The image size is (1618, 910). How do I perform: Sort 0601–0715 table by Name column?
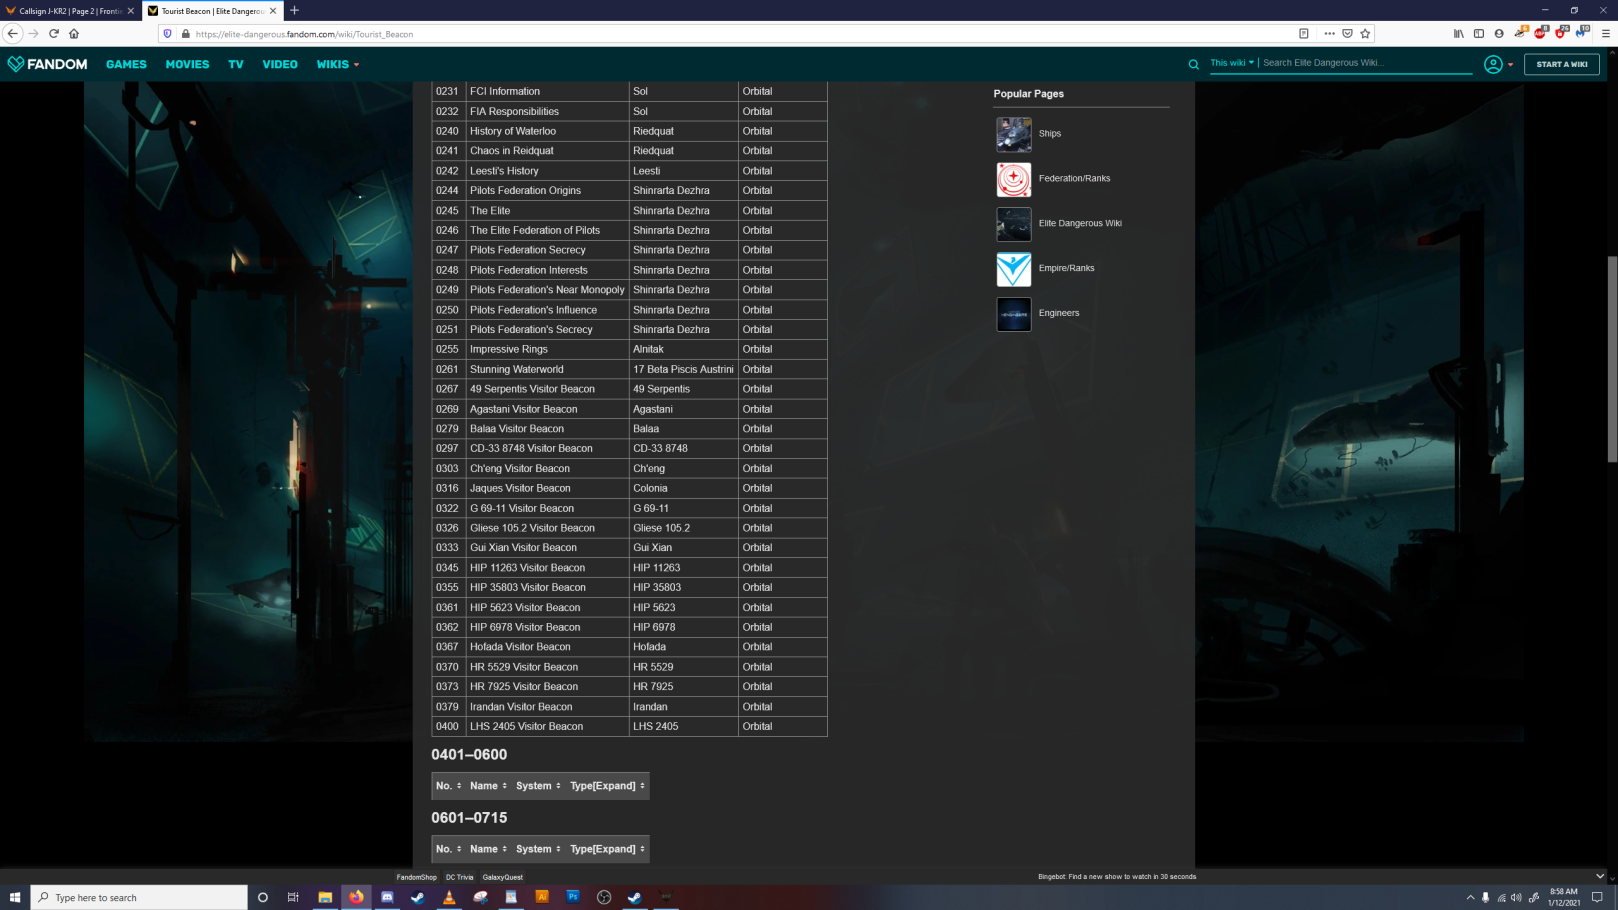pyautogui.click(x=488, y=849)
